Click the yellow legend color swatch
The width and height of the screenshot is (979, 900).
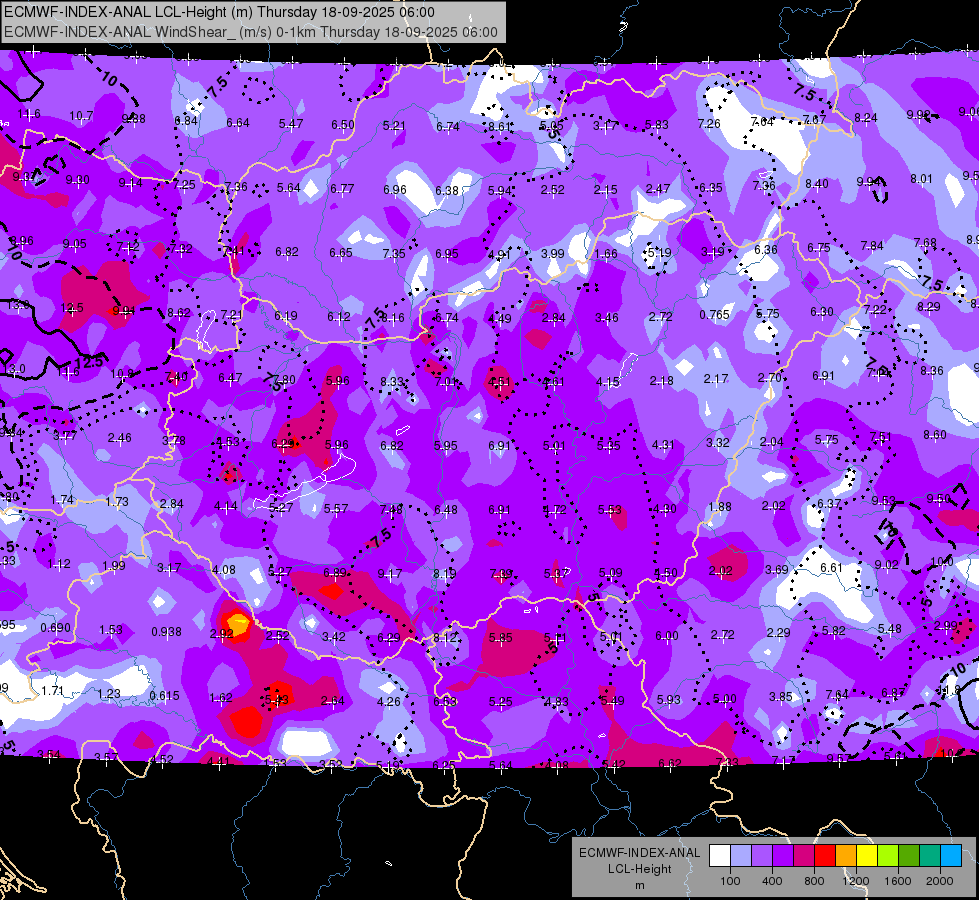pyautogui.click(x=867, y=856)
